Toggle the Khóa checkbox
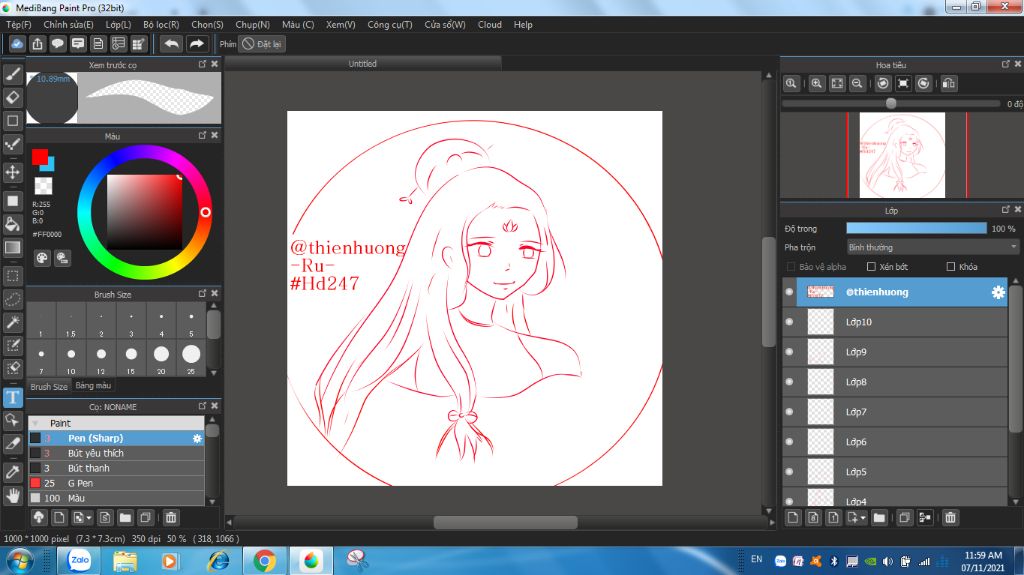 tap(951, 267)
